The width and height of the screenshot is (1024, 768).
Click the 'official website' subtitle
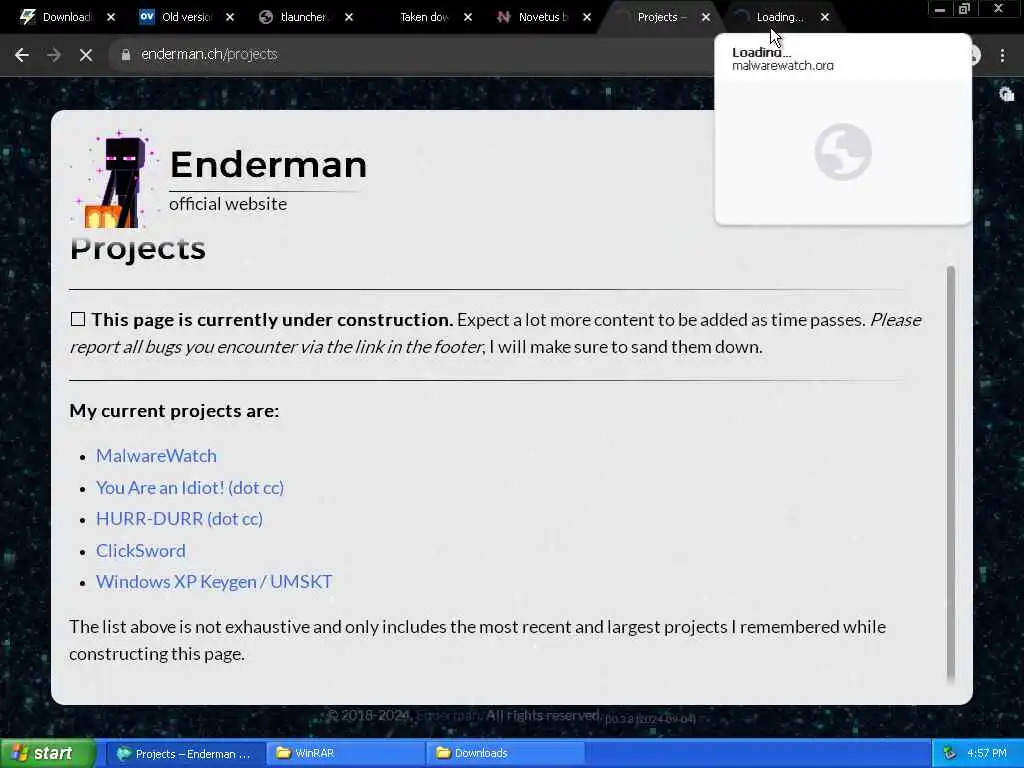tap(228, 204)
